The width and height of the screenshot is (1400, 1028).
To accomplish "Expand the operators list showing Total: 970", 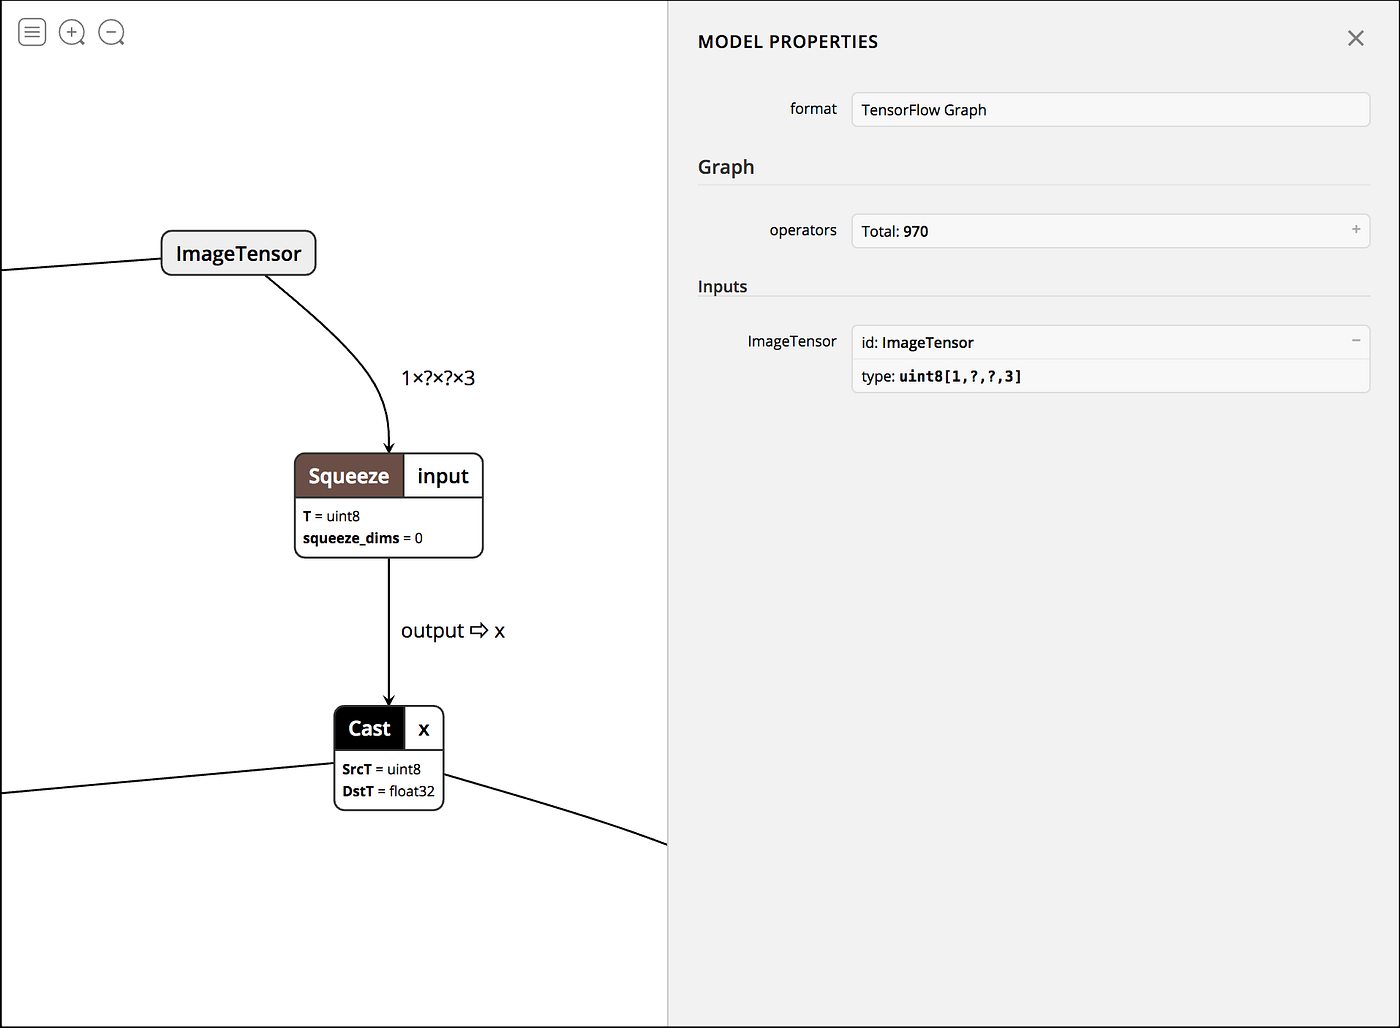I will [x=1356, y=230].
